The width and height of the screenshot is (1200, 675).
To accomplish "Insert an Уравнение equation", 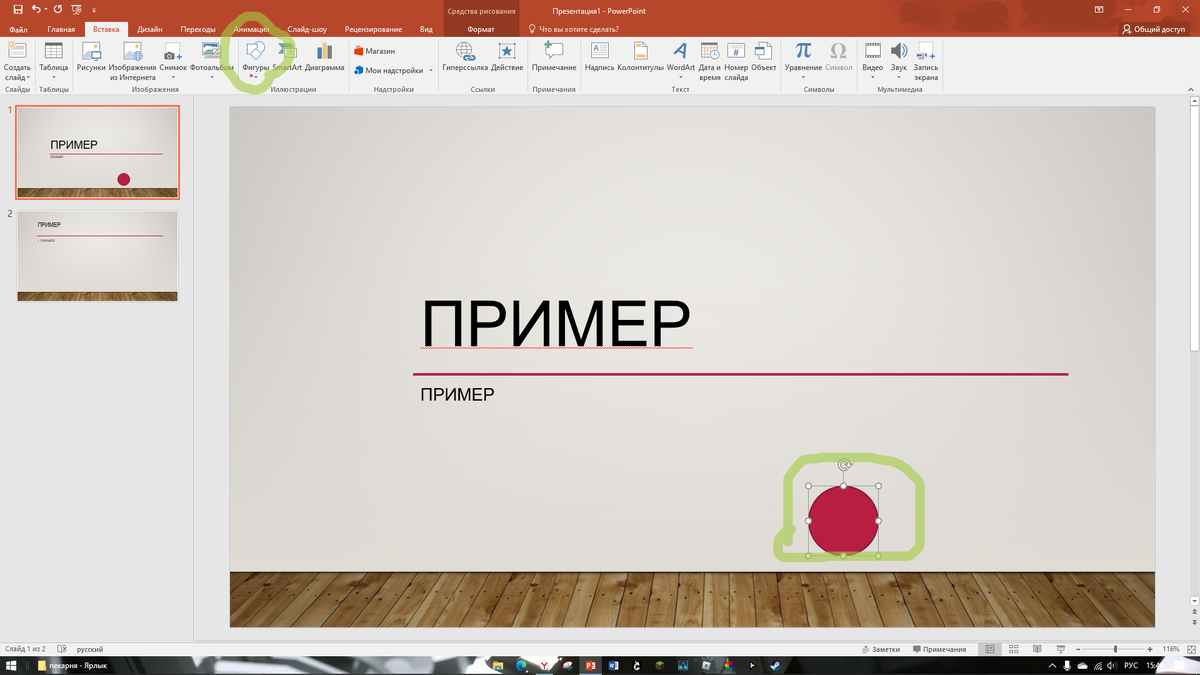I will (x=803, y=61).
